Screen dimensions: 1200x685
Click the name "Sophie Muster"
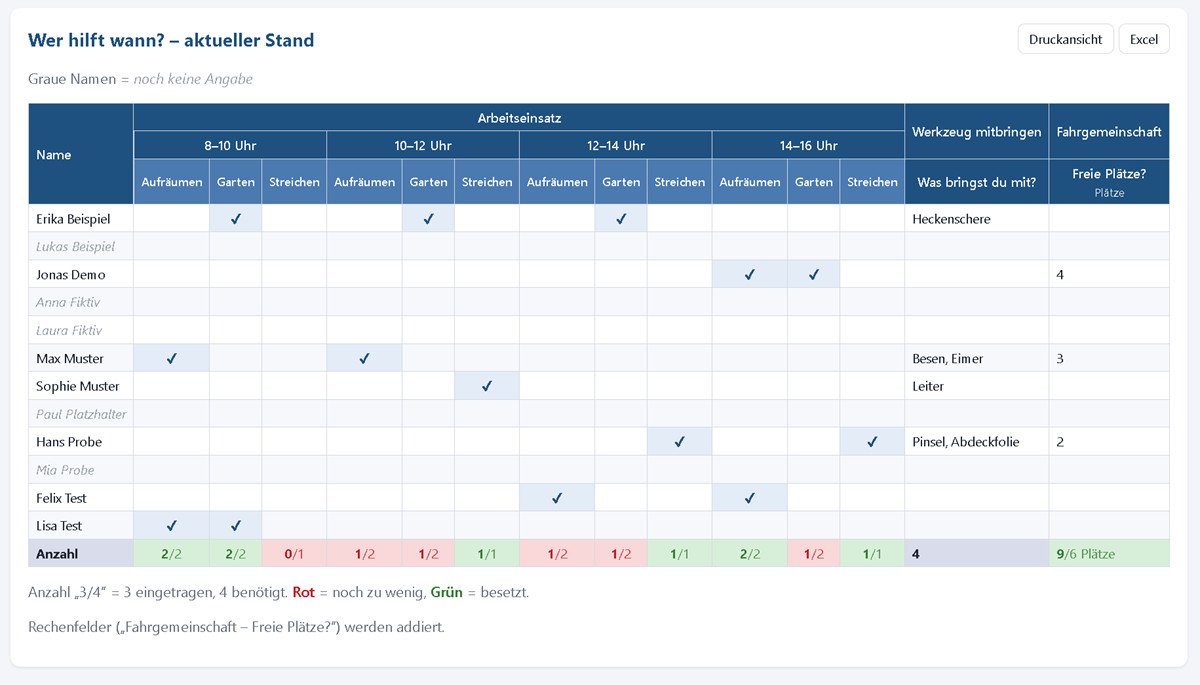[78, 387]
